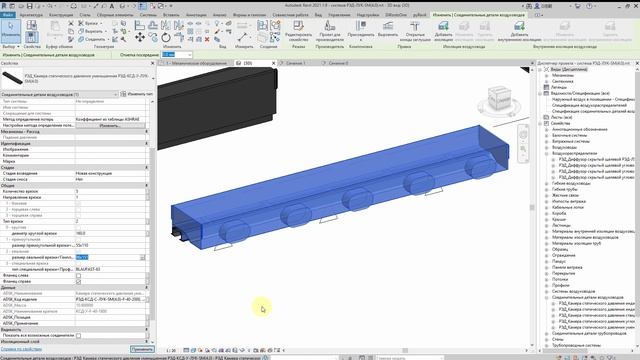The width and height of the screenshot is (640, 360).
Task: Activate the Rotate tool
Action: click(166, 38)
